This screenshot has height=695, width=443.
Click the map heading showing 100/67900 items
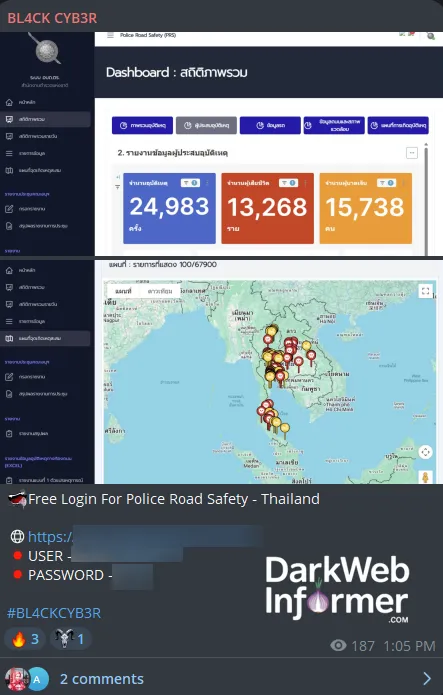pyautogui.click(x=163, y=265)
